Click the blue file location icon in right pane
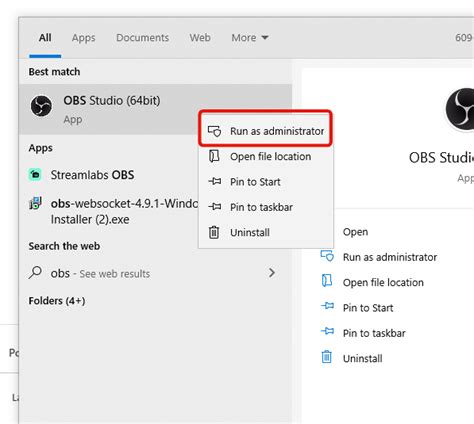This screenshot has height=424, width=474. pos(327,281)
